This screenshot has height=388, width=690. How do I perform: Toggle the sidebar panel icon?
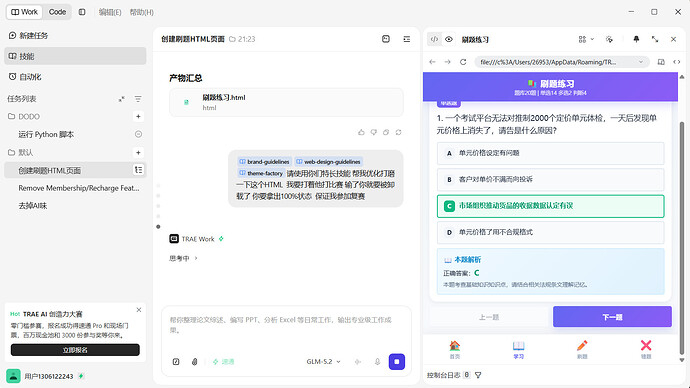[82, 12]
